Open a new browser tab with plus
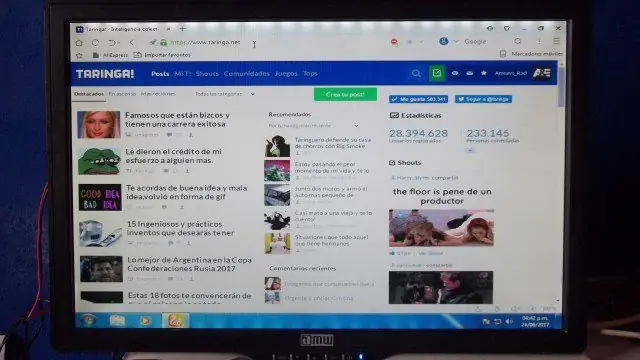The image size is (640, 360). pos(182,29)
